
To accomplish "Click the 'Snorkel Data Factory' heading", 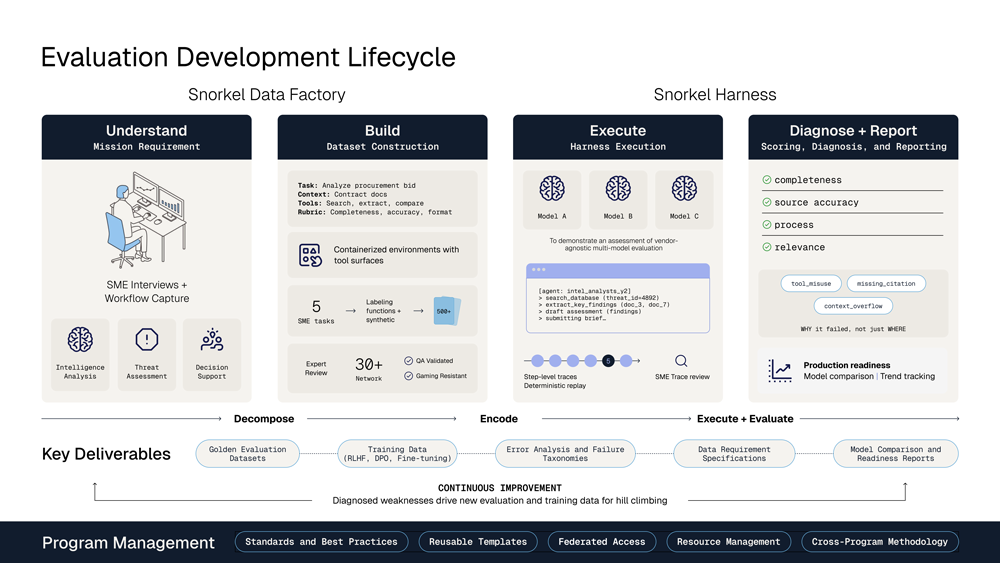I will (267, 94).
